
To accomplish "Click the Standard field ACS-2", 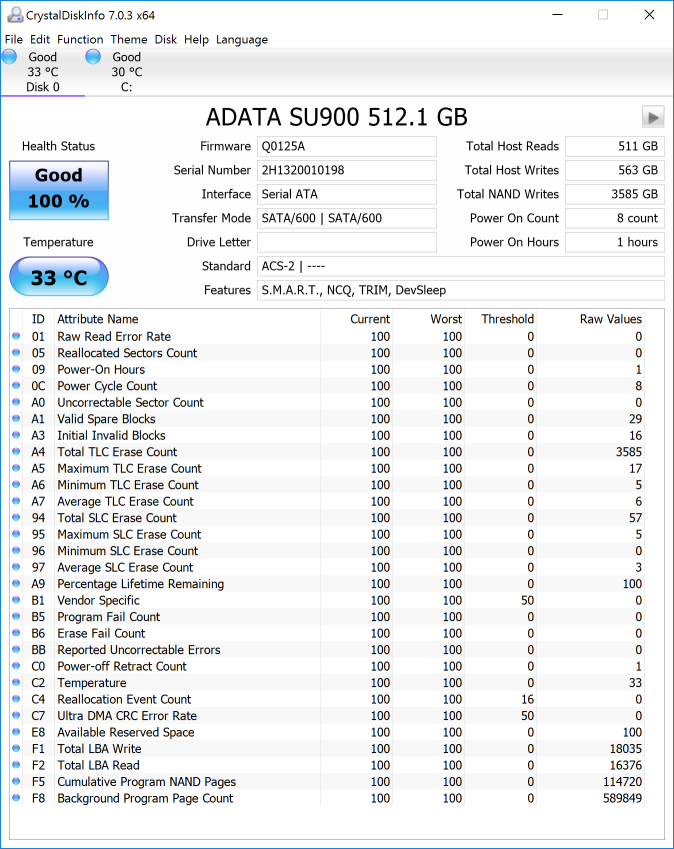I will pos(461,266).
